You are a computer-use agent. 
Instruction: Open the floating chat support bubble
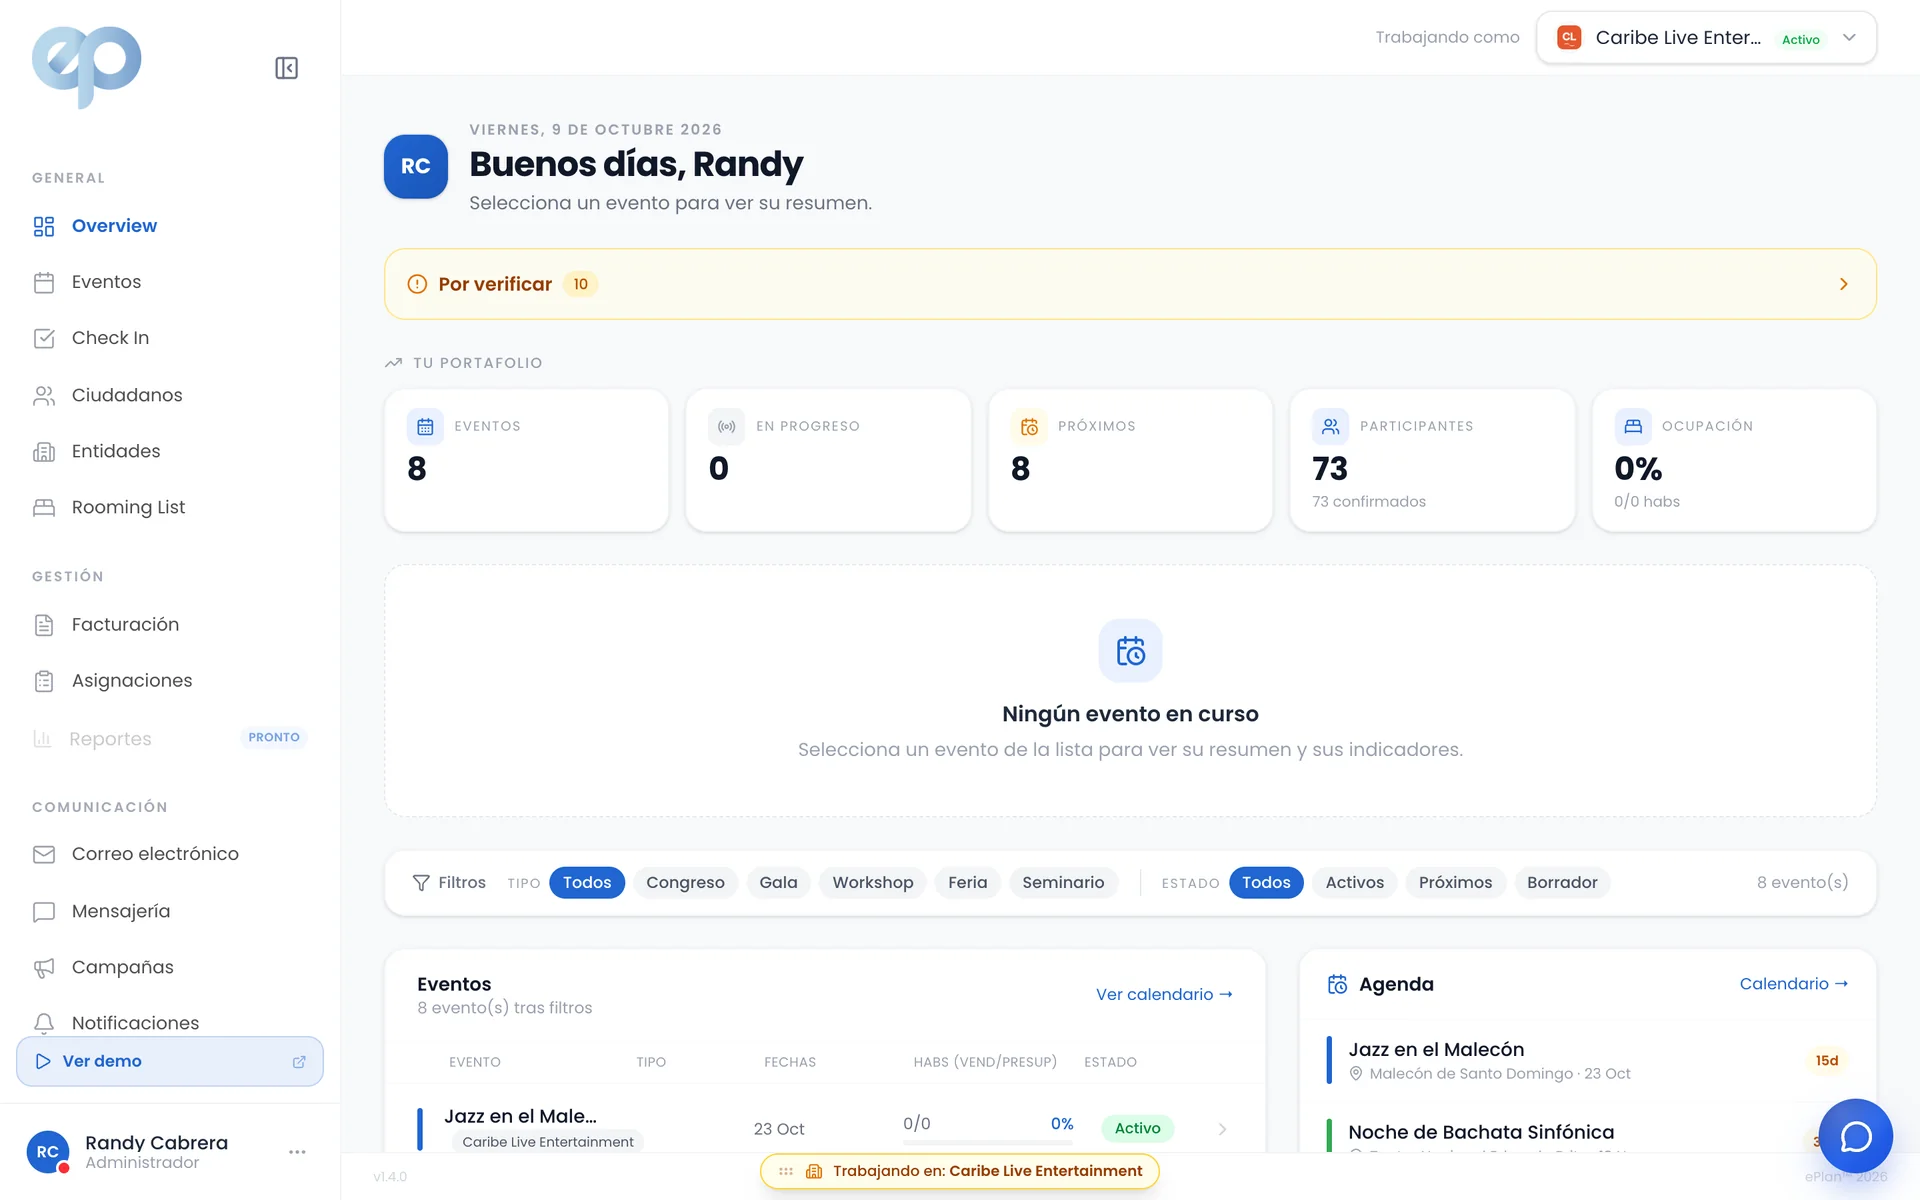click(x=1855, y=1136)
